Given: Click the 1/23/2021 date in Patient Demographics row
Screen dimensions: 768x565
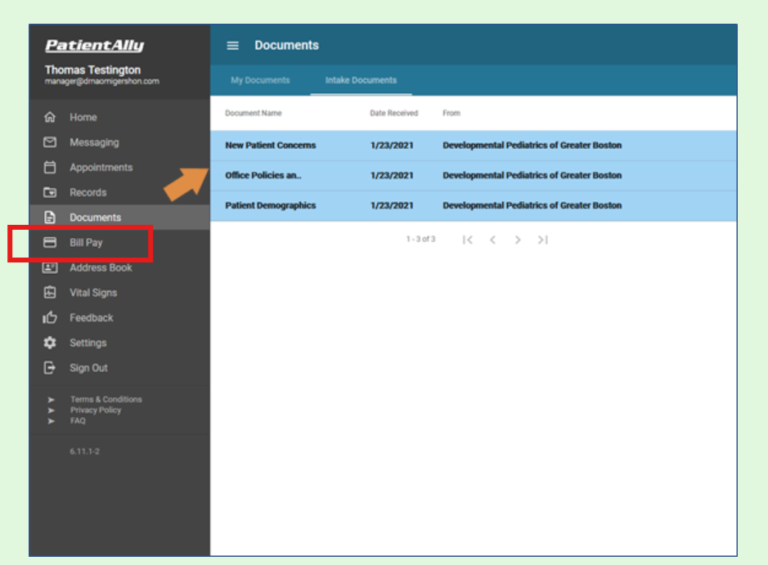Looking at the screenshot, I should tap(392, 205).
